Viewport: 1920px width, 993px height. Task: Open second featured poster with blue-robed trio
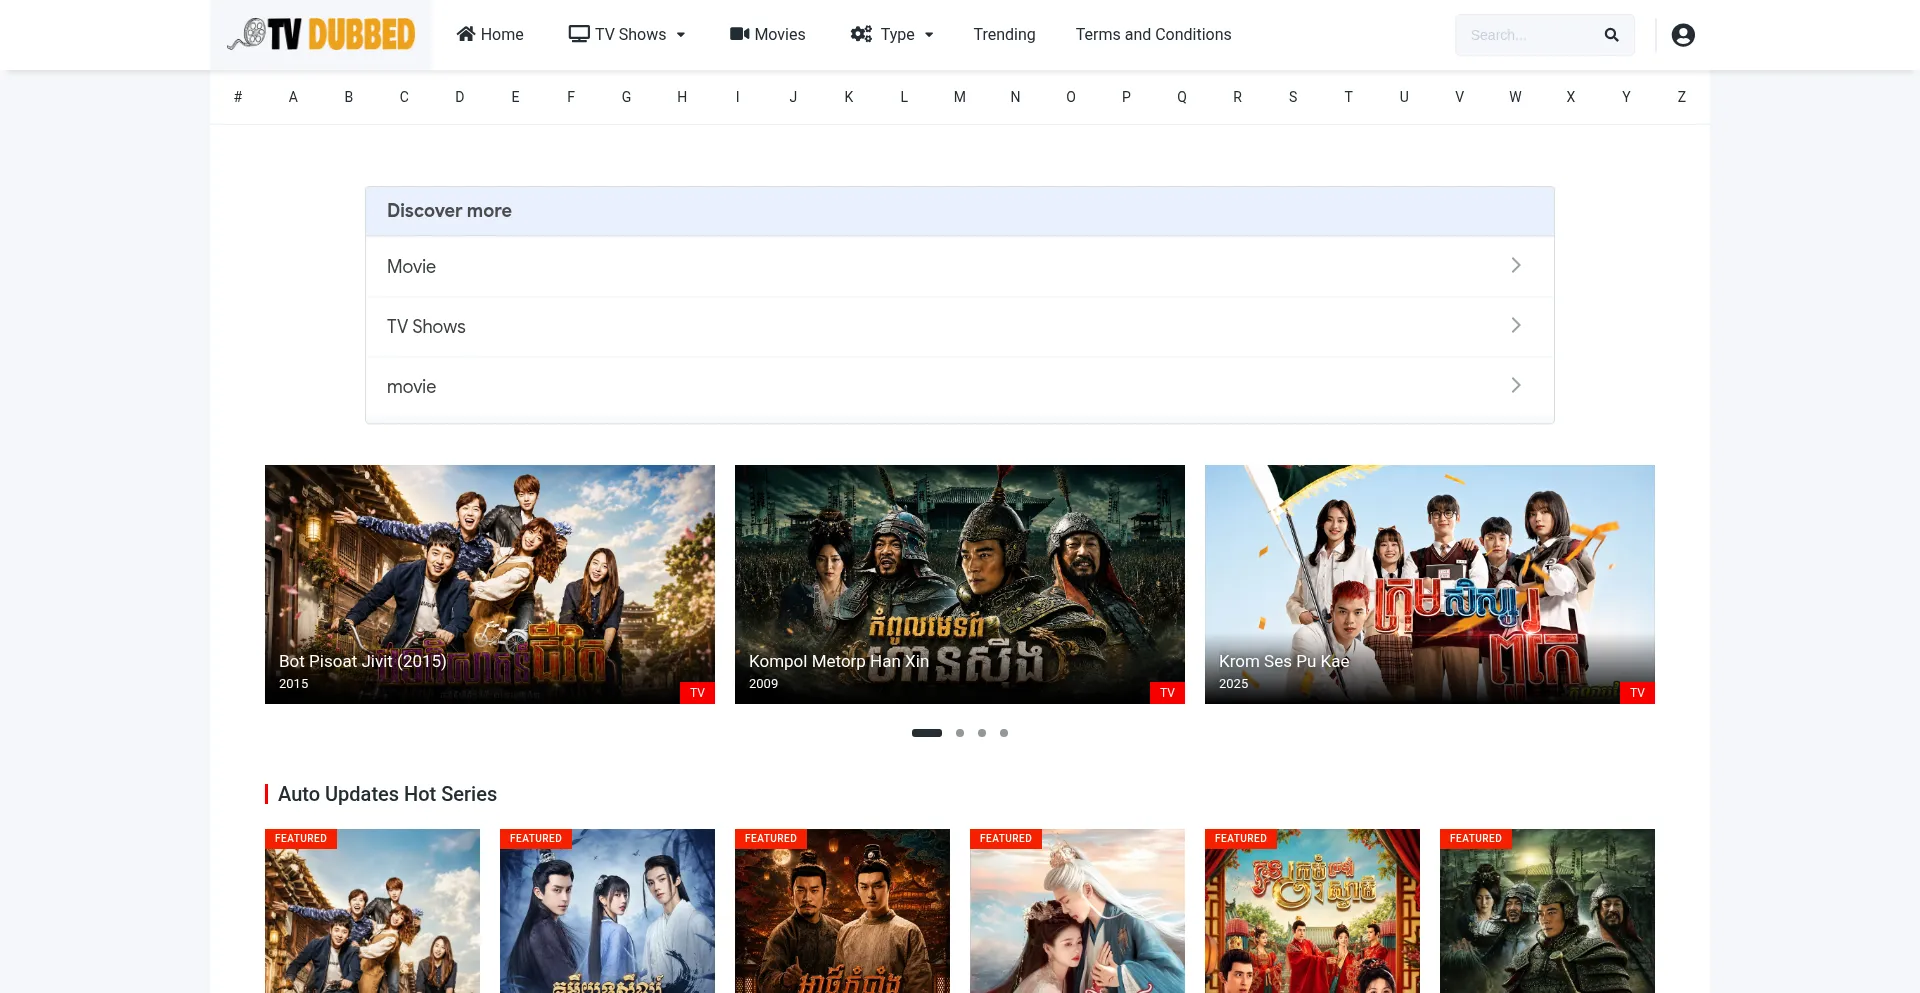pos(607,911)
